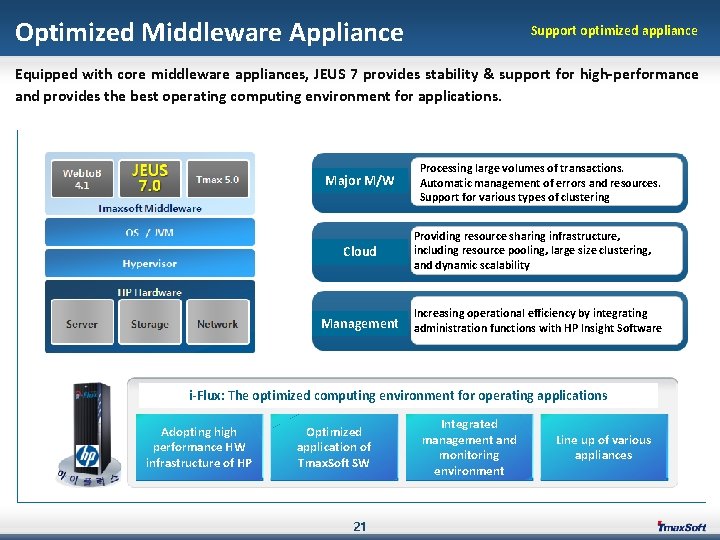Click the 'HP Hardware' heading
Viewport: 720px width, 540px height.
(x=150, y=292)
